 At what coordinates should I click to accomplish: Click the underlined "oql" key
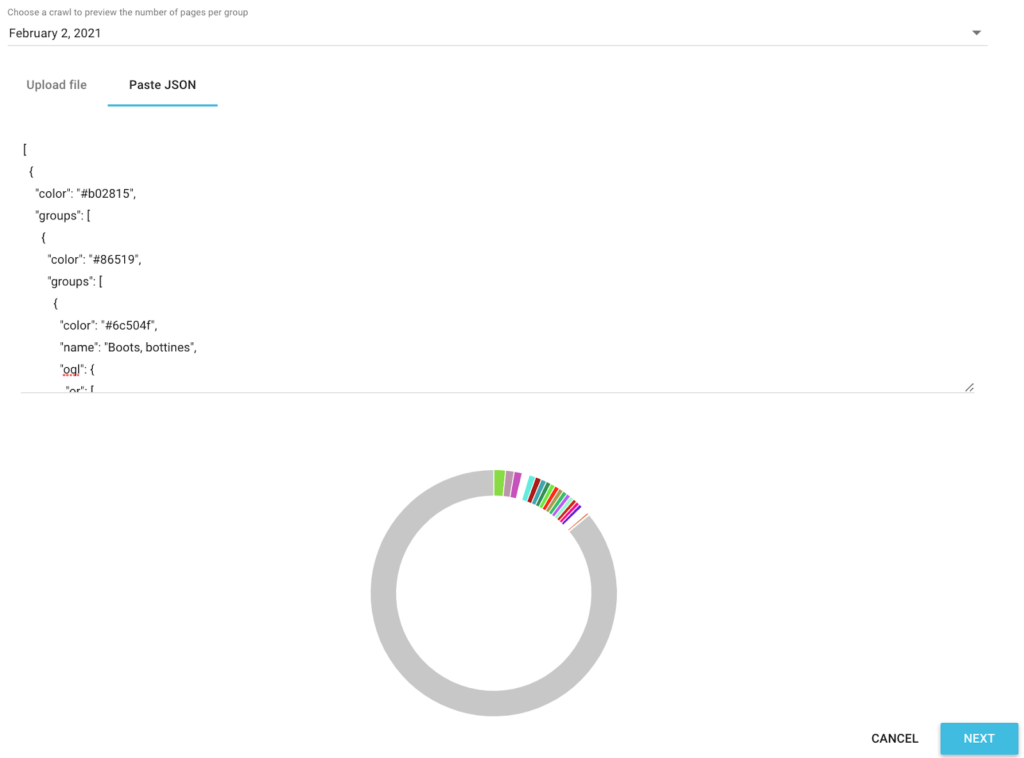click(x=71, y=369)
